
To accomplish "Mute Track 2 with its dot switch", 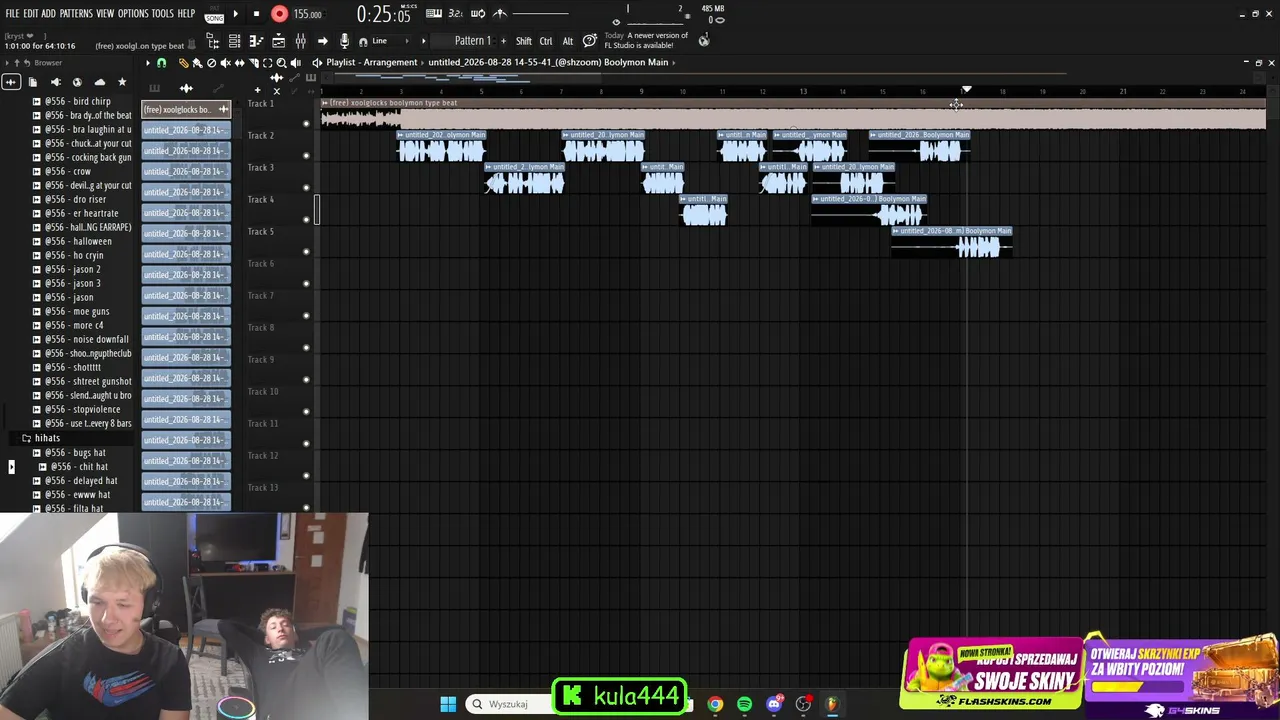I will pyautogui.click(x=306, y=156).
